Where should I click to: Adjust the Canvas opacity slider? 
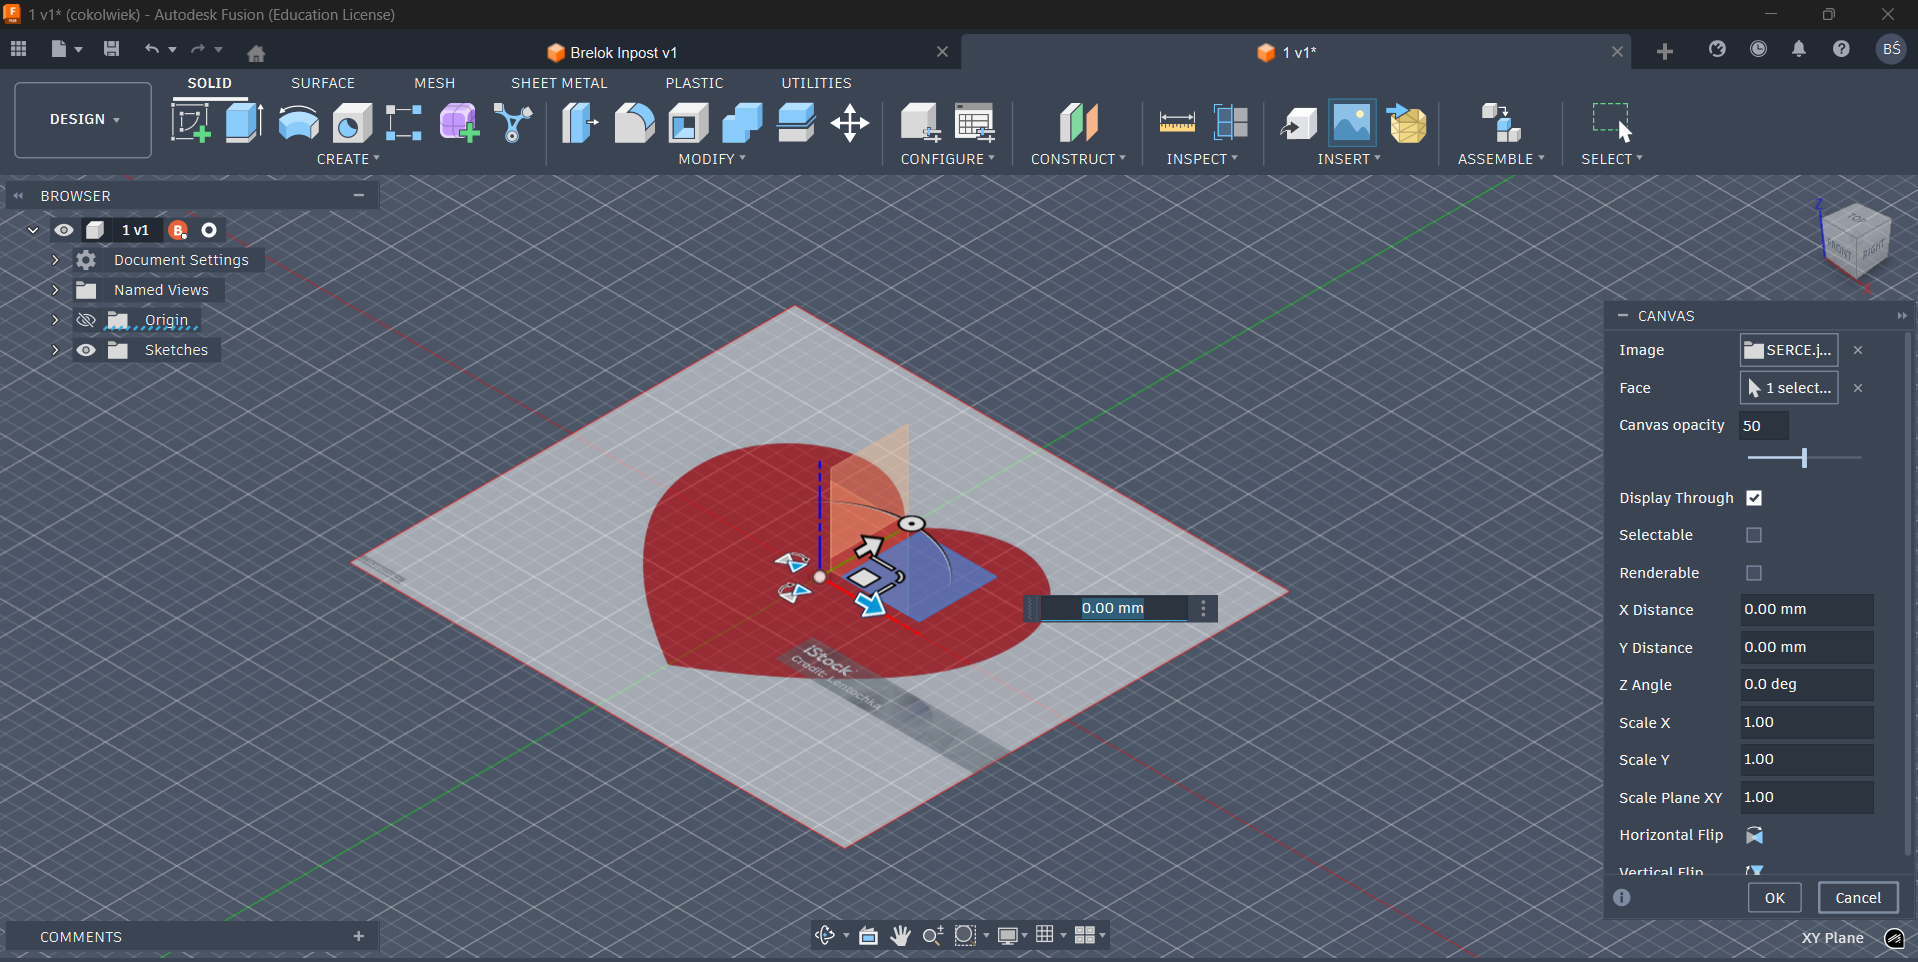click(1804, 458)
